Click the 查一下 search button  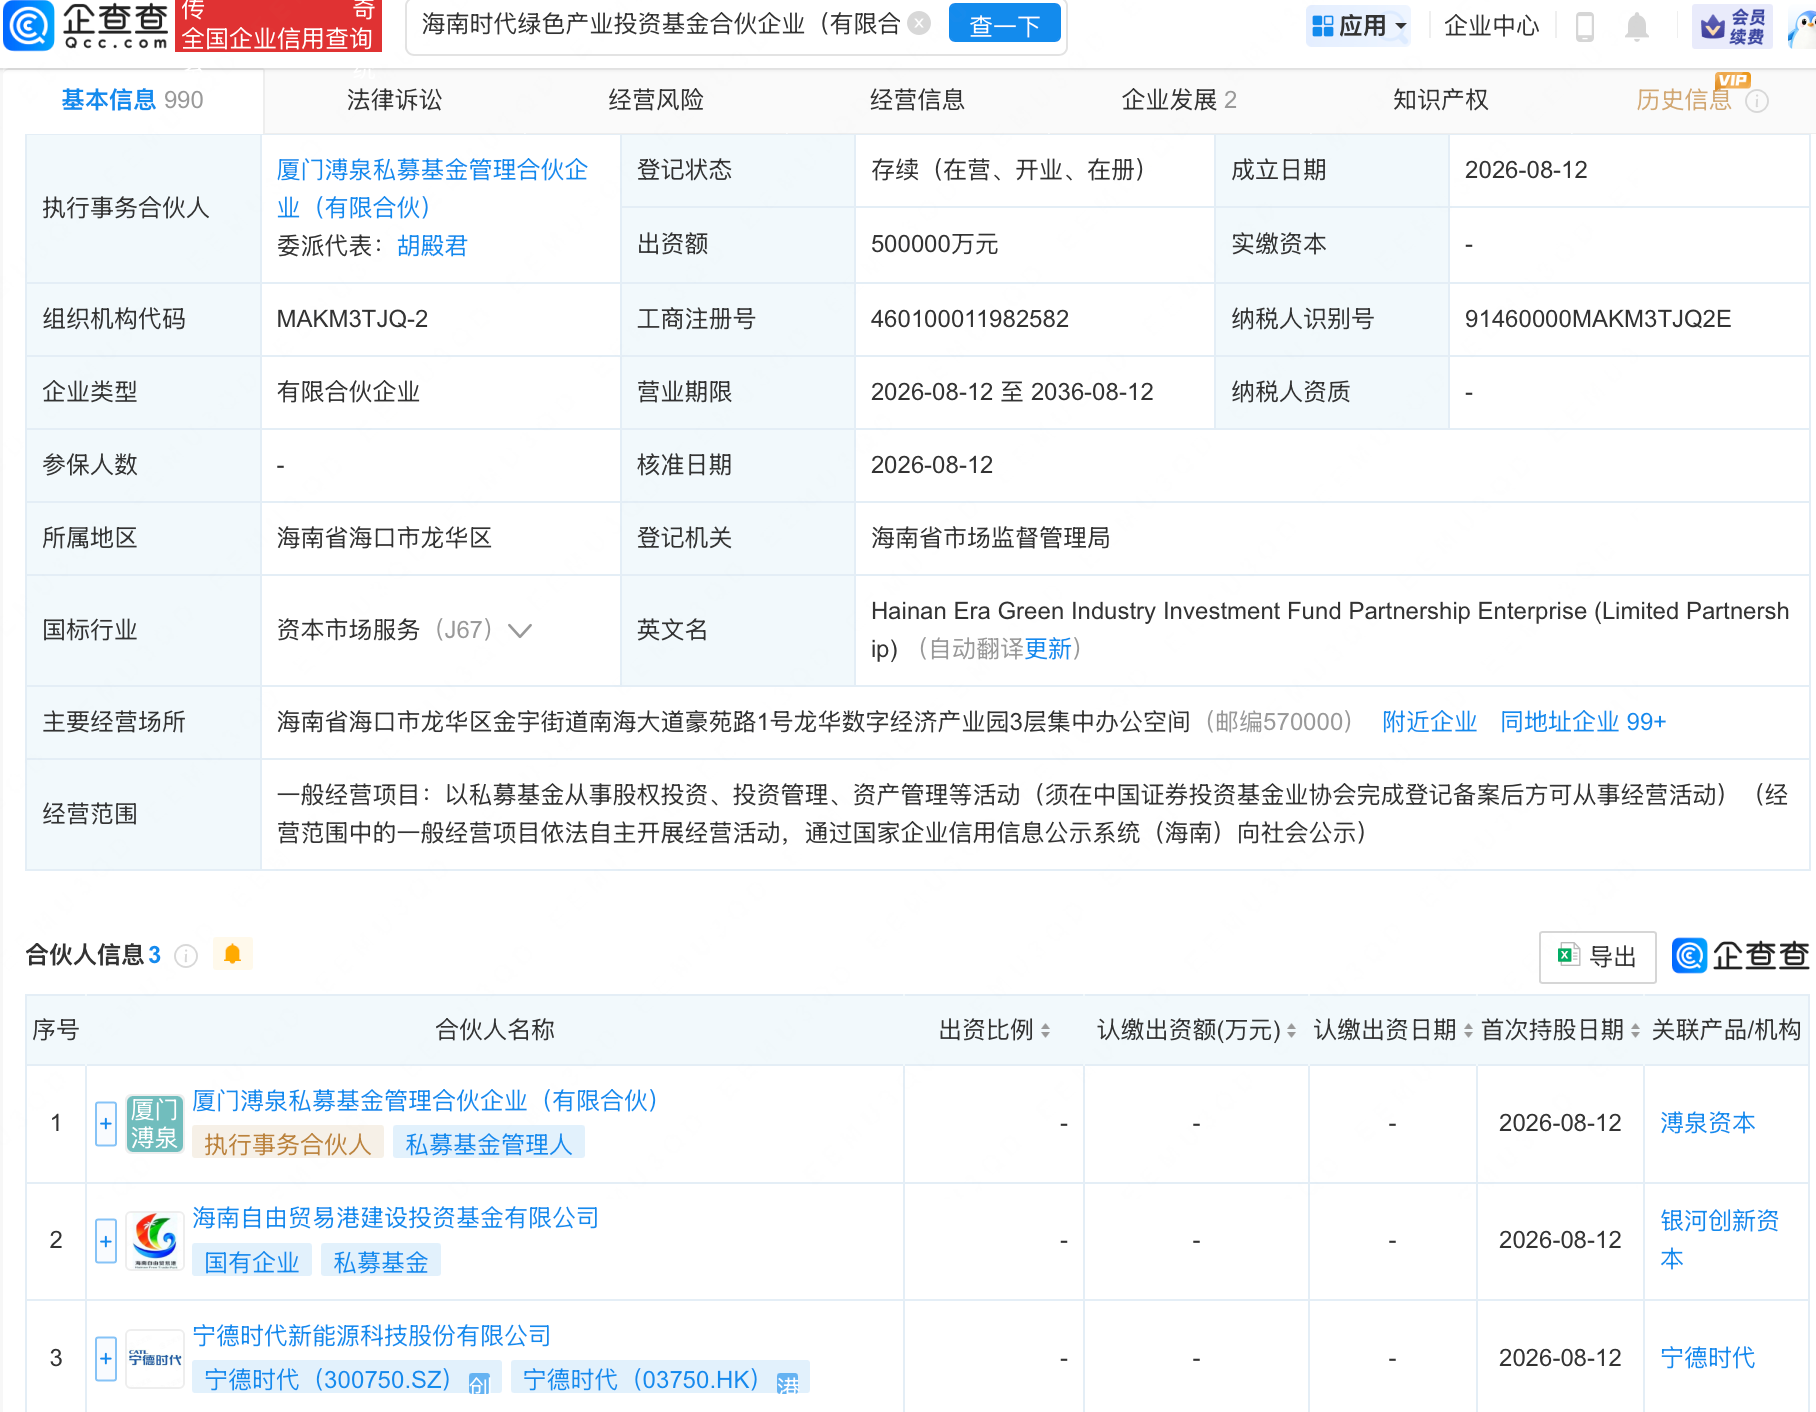1005,25
